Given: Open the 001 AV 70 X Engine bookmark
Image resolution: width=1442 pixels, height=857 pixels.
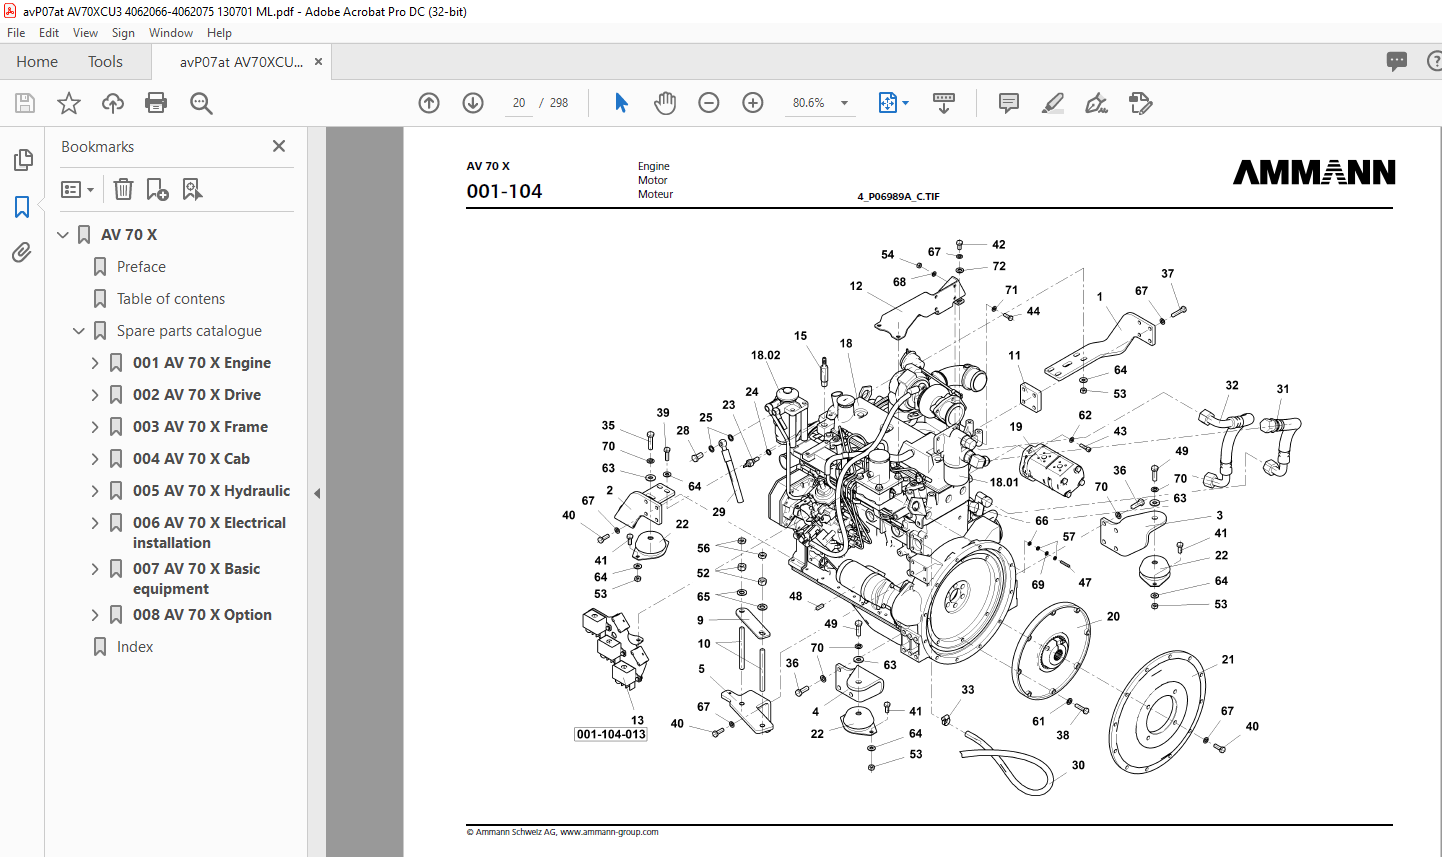Looking at the screenshot, I should [202, 363].
